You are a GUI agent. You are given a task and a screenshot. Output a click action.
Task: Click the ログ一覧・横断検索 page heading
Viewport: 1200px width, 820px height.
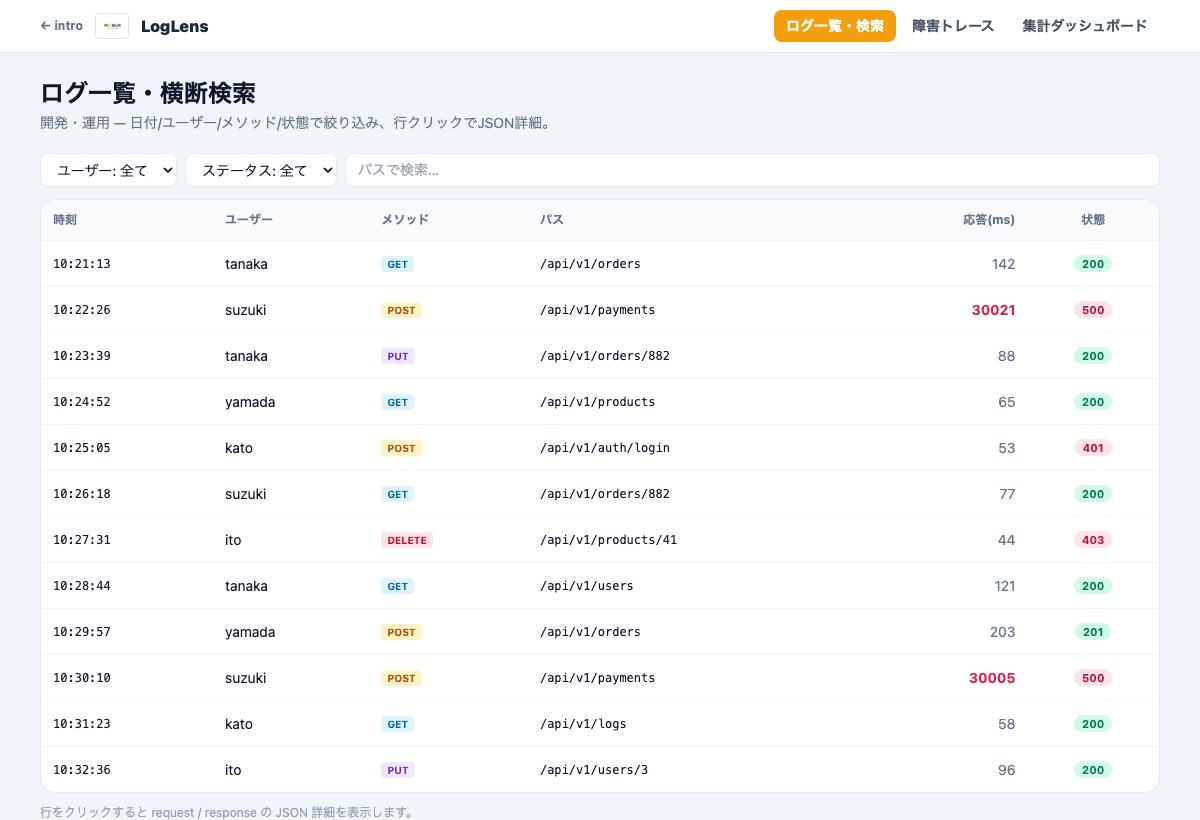click(x=148, y=93)
